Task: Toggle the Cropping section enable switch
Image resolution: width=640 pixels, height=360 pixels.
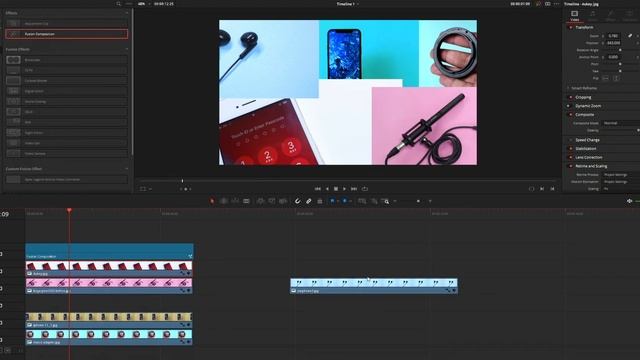Action: tap(571, 97)
